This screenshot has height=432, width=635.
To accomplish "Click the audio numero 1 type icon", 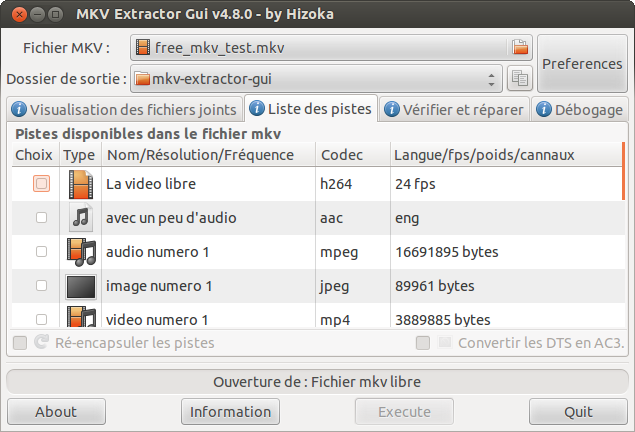I will [80, 252].
